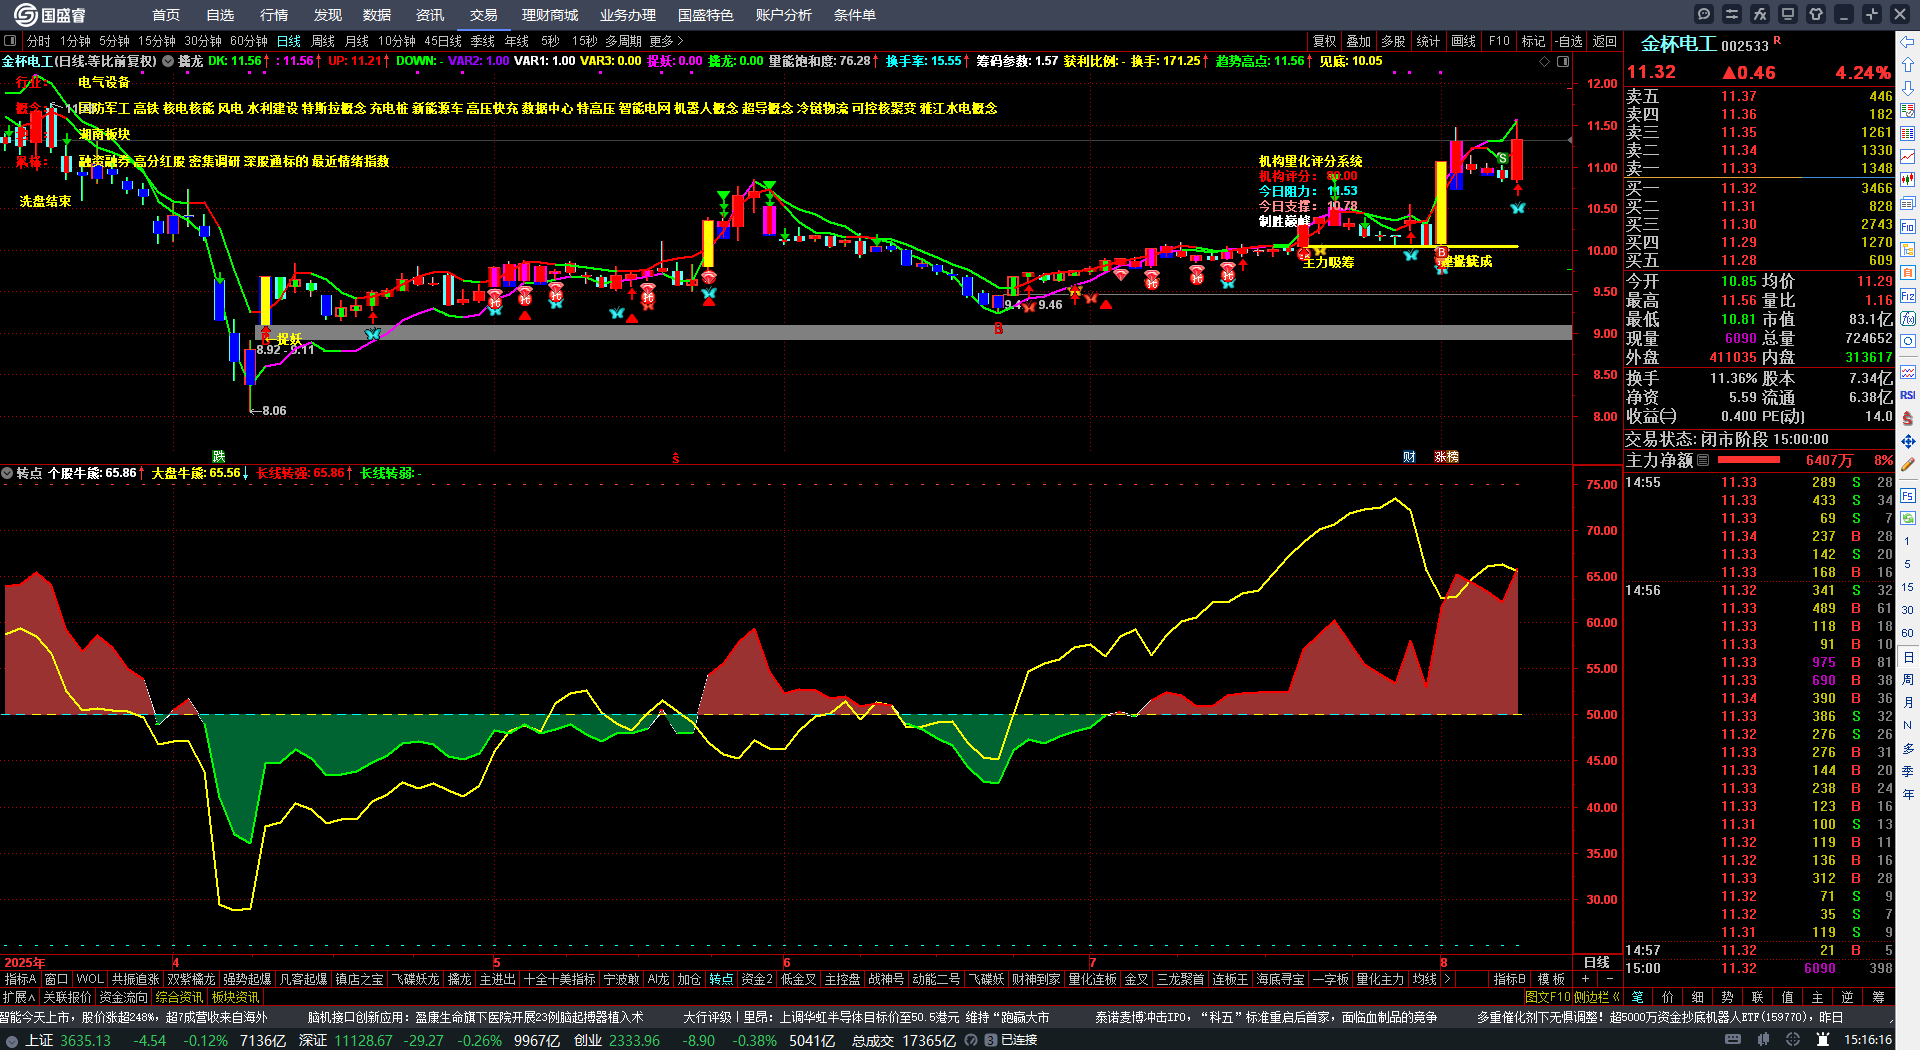
Task: Toggle 多股 multi-stock view
Action: pyautogui.click(x=1393, y=41)
